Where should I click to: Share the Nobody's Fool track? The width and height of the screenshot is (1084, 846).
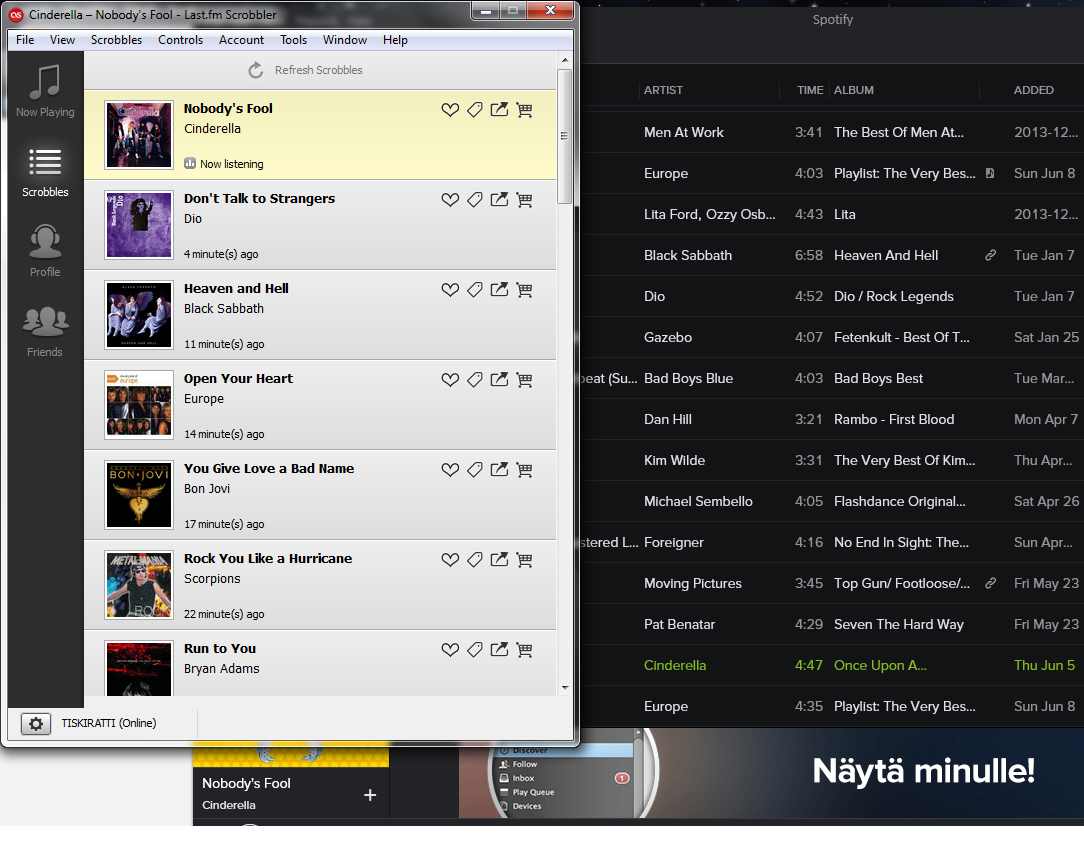[499, 109]
